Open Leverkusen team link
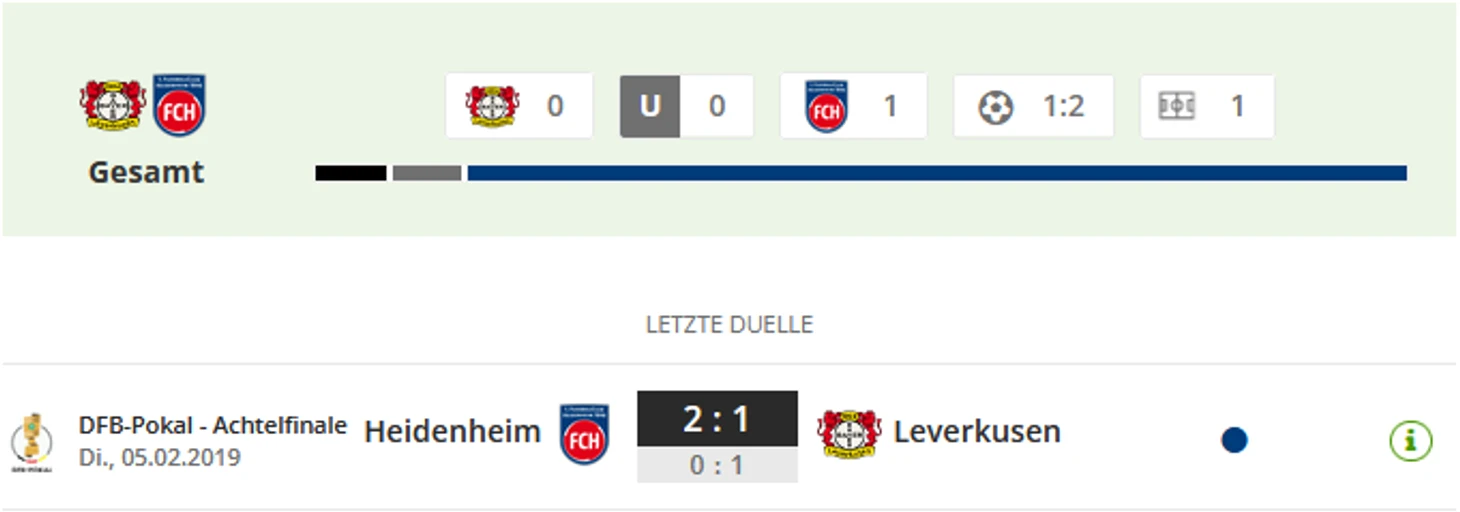 pyautogui.click(x=976, y=432)
